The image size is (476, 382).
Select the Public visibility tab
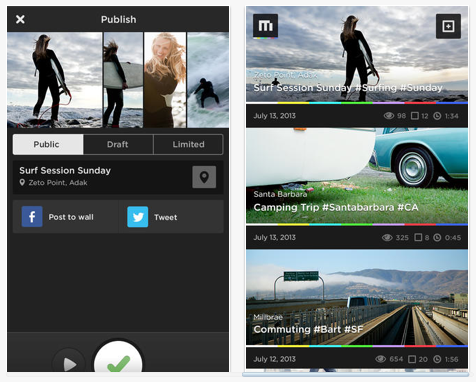pos(48,144)
